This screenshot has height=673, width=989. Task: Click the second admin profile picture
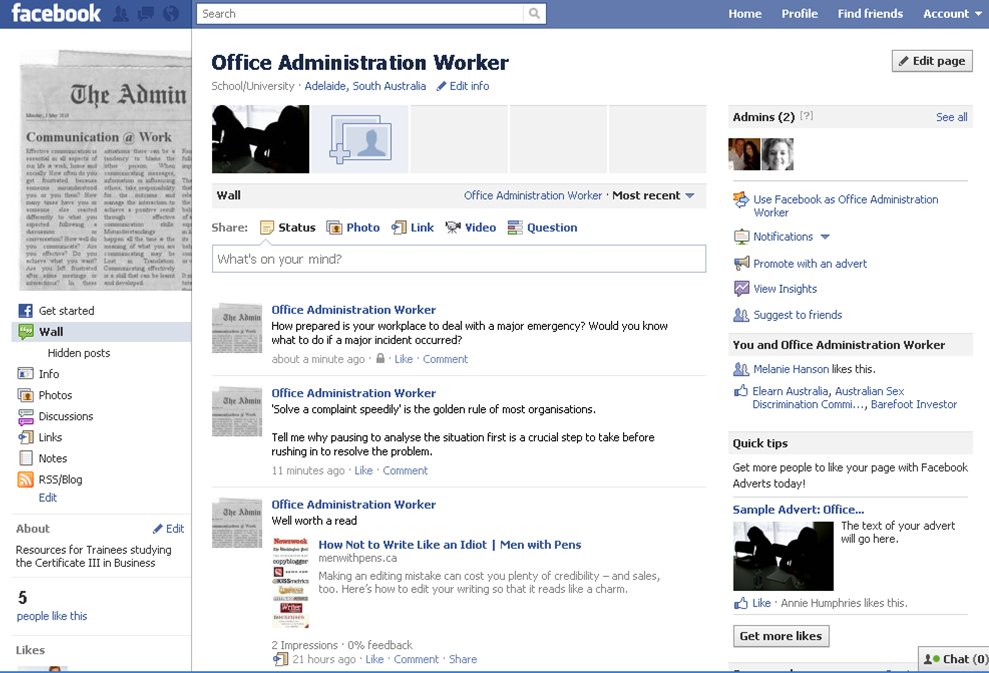[x=778, y=154]
